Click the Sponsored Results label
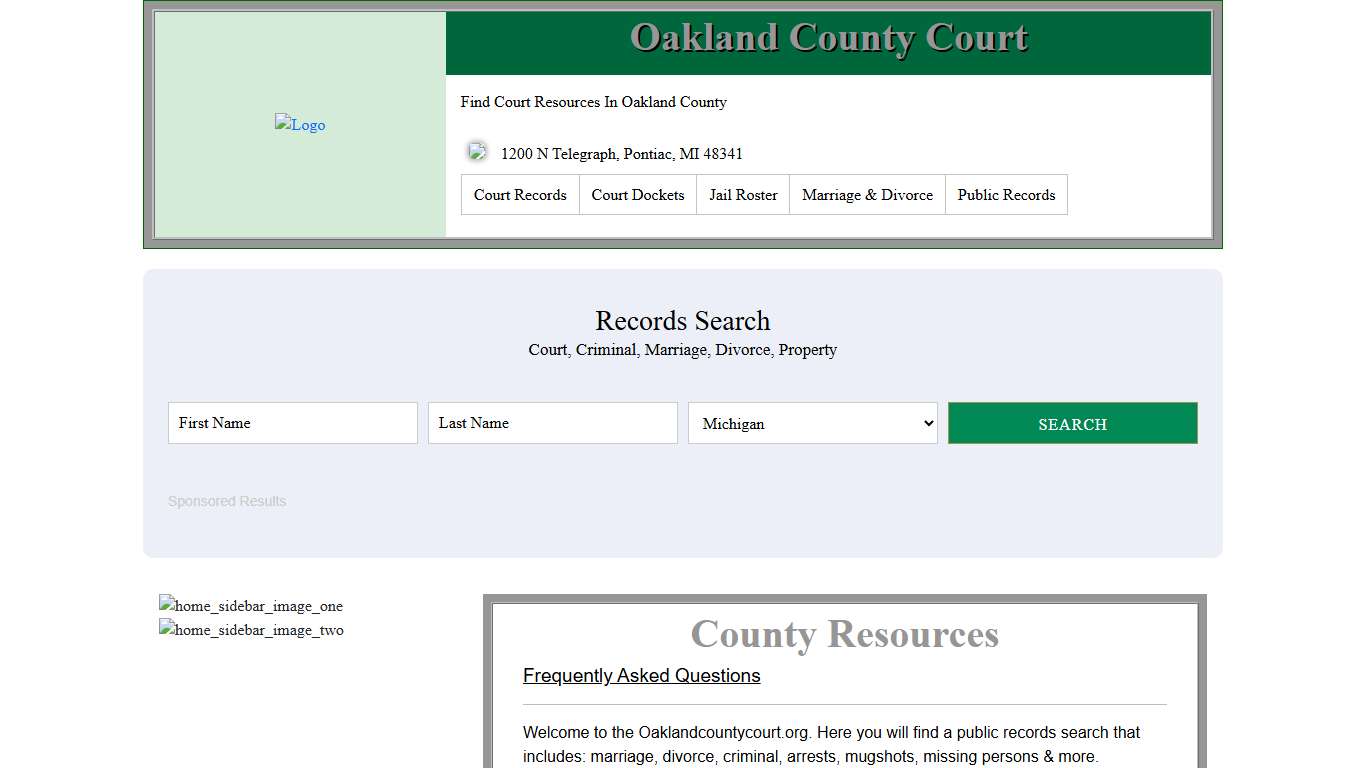 coord(227,501)
